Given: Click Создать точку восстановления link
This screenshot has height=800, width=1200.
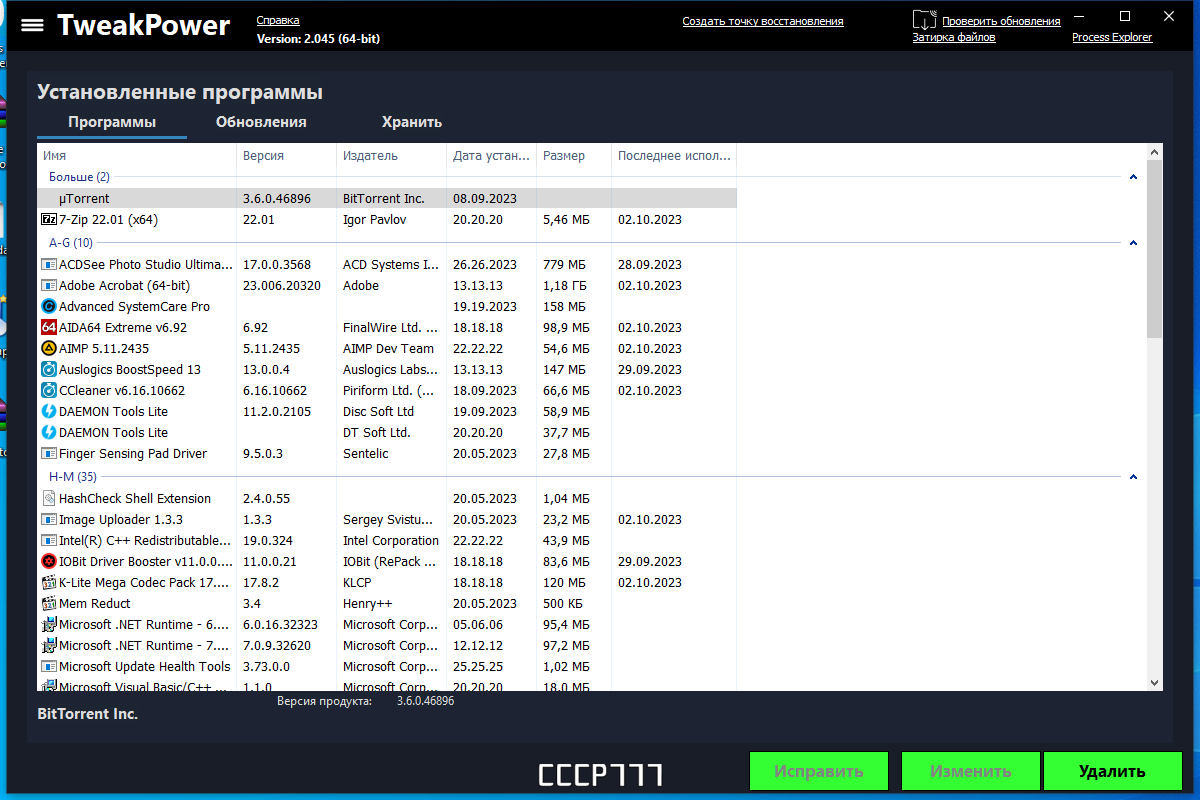Looking at the screenshot, I should click(763, 21).
